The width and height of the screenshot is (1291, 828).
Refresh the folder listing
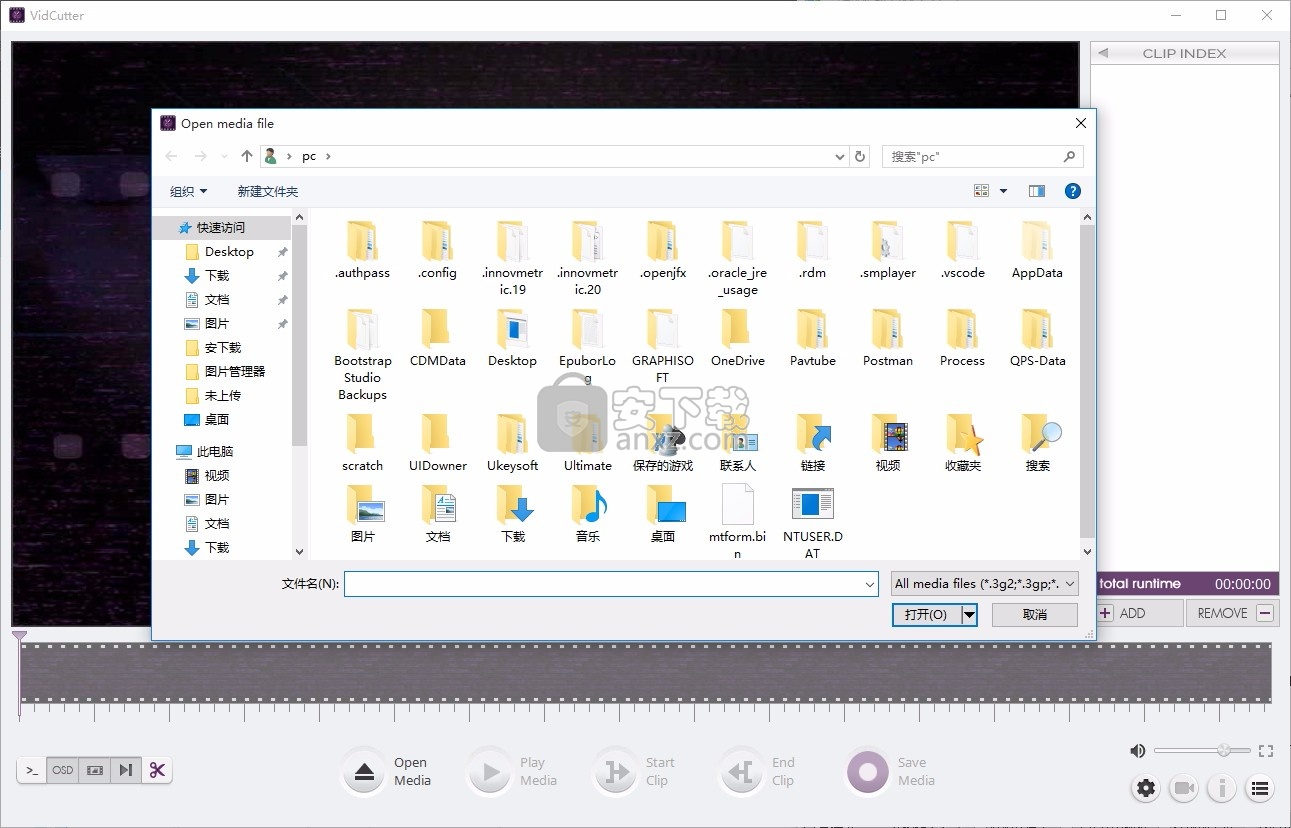860,157
